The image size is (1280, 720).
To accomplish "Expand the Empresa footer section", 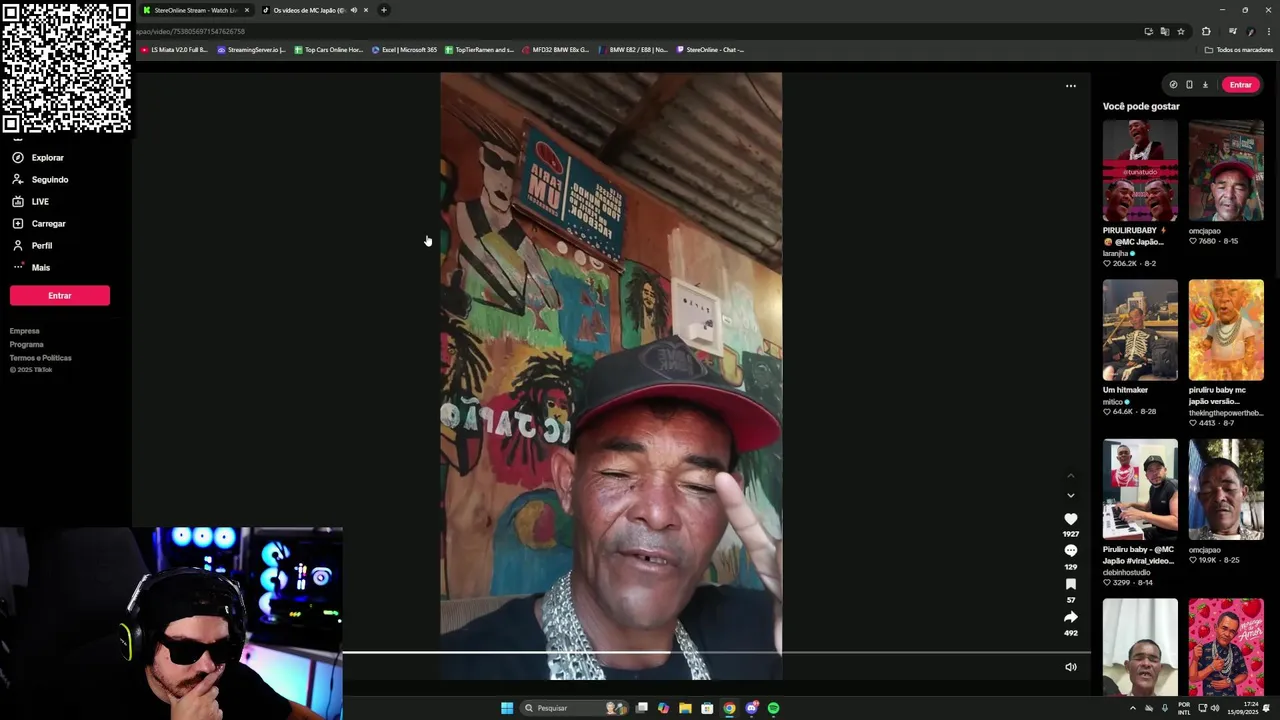I will (x=25, y=331).
